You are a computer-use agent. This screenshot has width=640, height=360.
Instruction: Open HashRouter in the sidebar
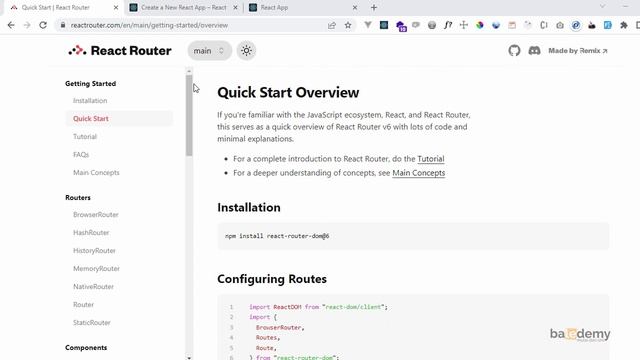point(91,233)
